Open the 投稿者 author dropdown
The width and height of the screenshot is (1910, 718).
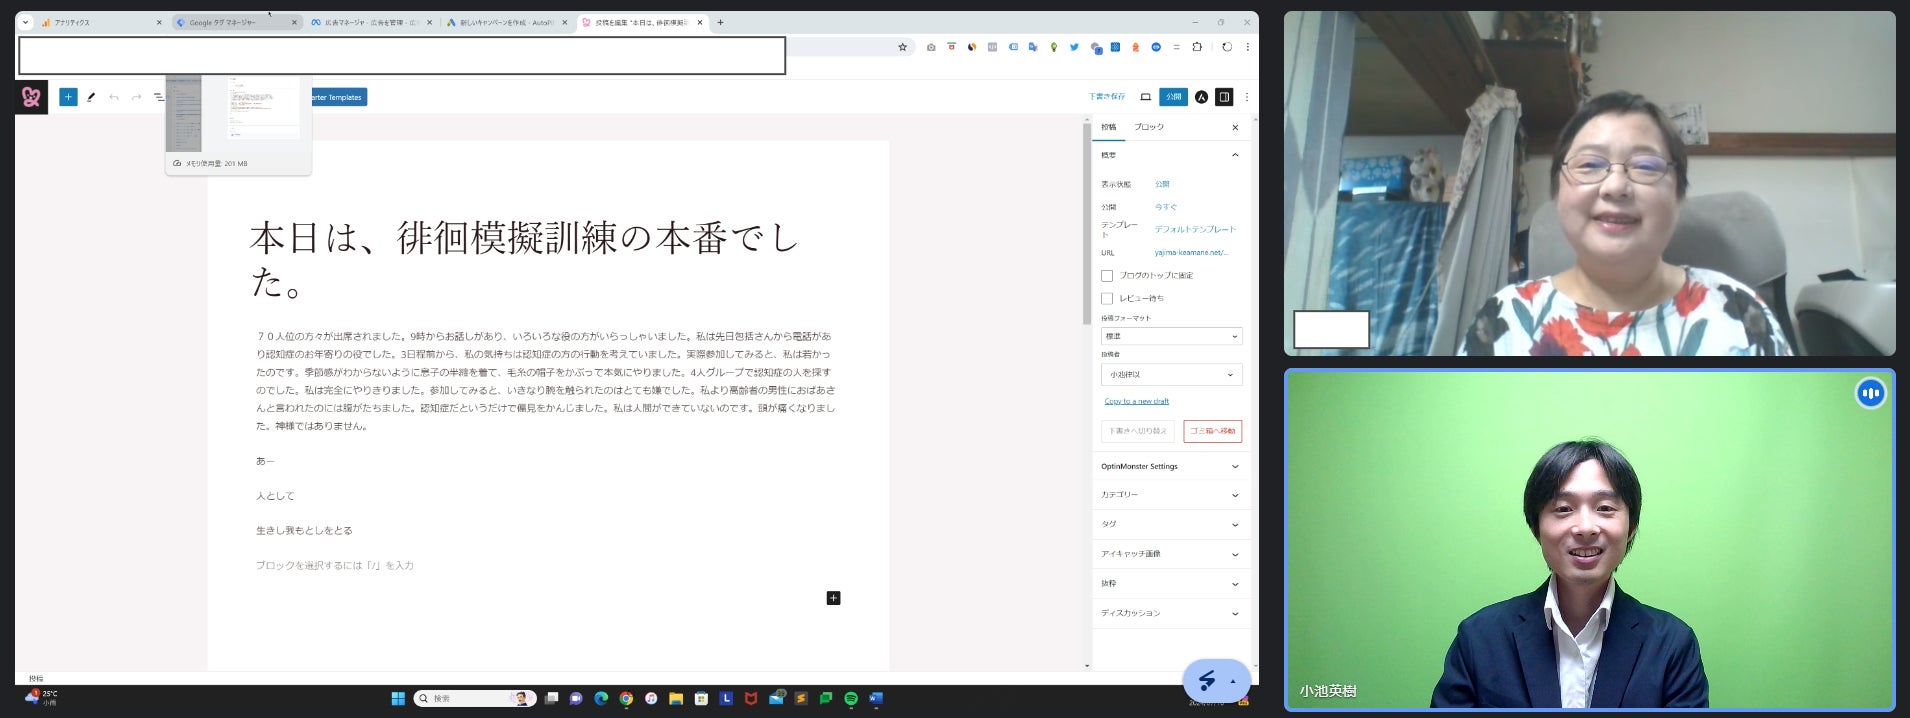[1171, 374]
